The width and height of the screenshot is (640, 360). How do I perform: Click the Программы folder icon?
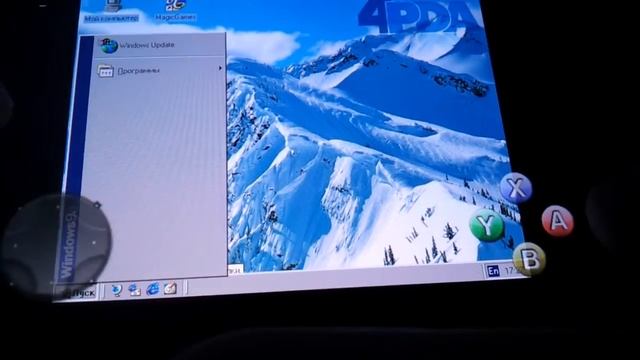[x=105, y=71]
